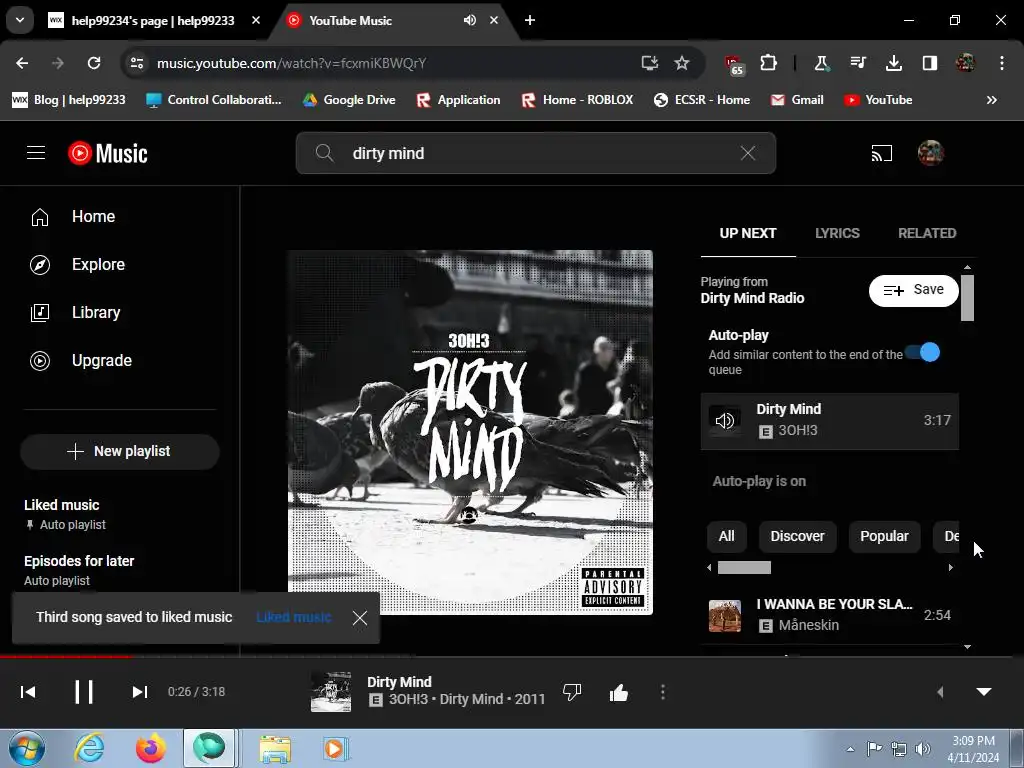Skip to the previous track
This screenshot has height=768, width=1024.
coord(28,692)
